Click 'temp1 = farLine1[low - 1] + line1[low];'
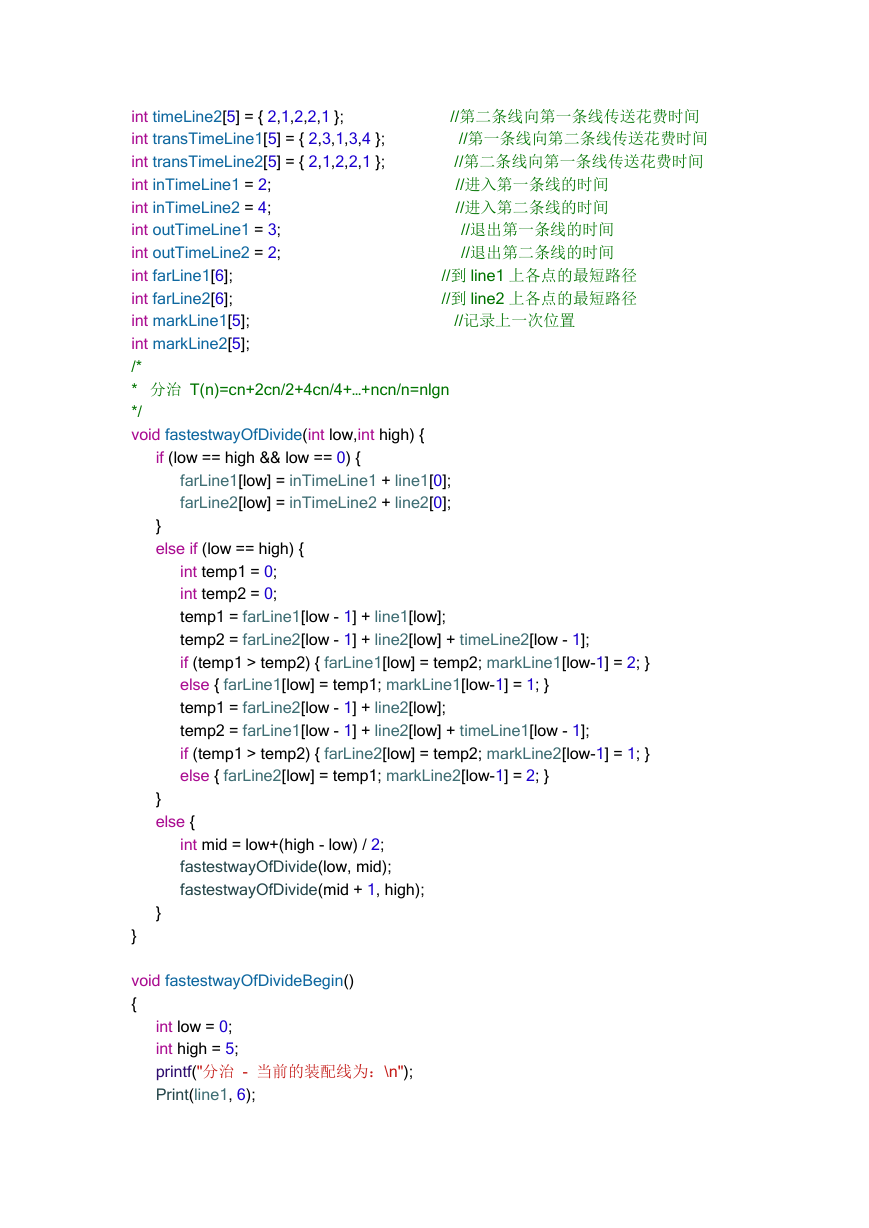Image resolution: width=869 pixels, height=1228 pixels. point(313,617)
